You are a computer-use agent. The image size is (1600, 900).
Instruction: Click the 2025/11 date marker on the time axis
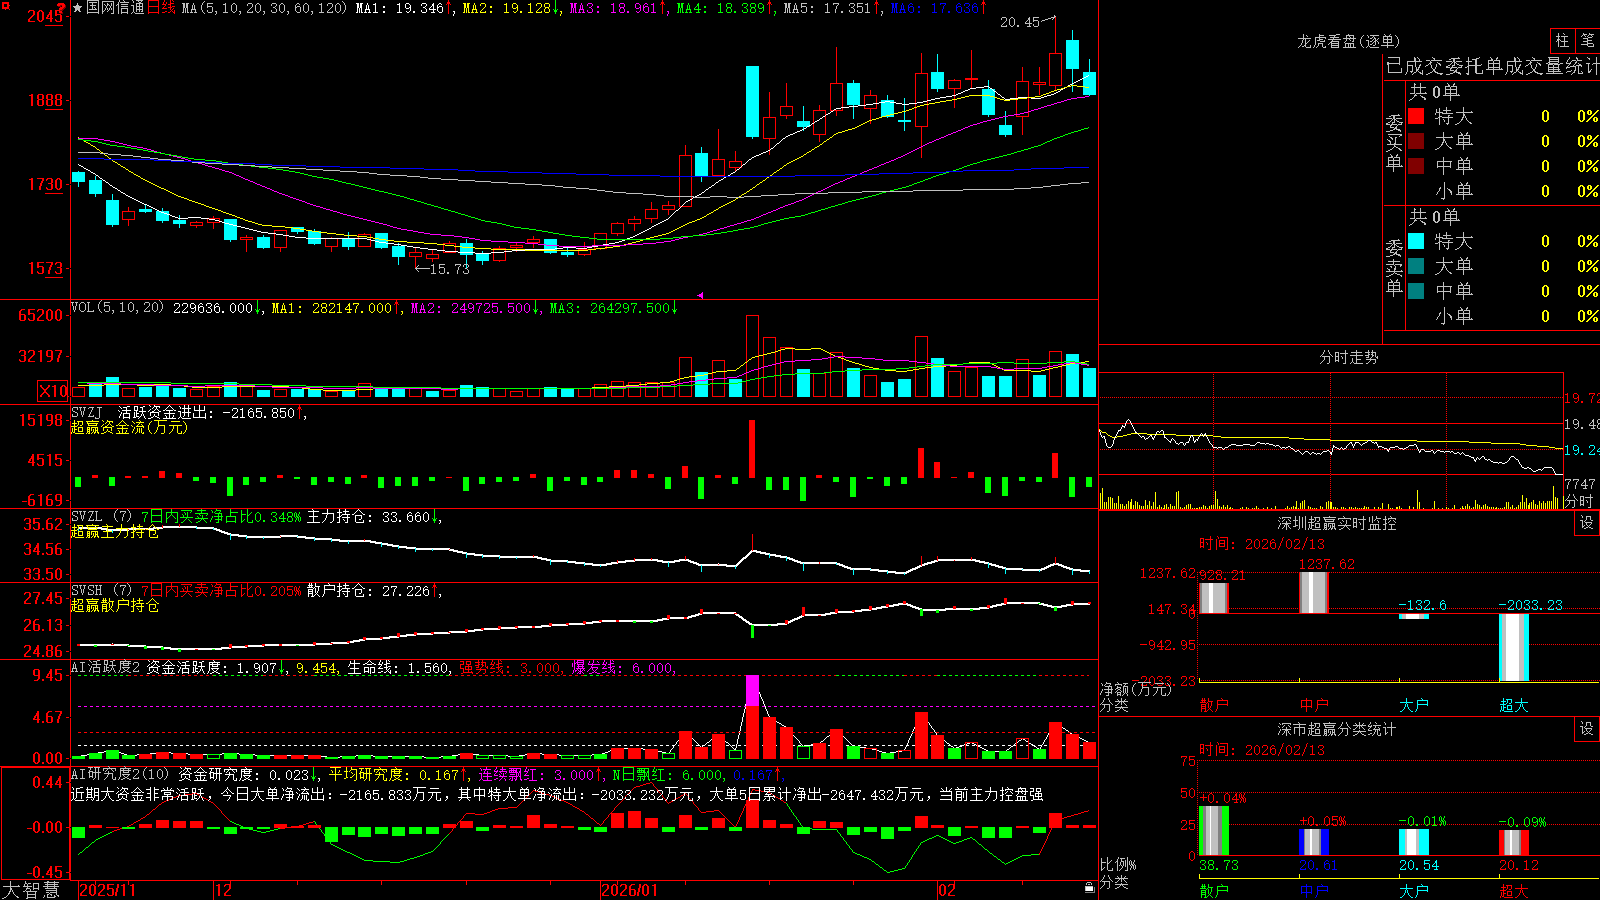pyautogui.click(x=107, y=890)
